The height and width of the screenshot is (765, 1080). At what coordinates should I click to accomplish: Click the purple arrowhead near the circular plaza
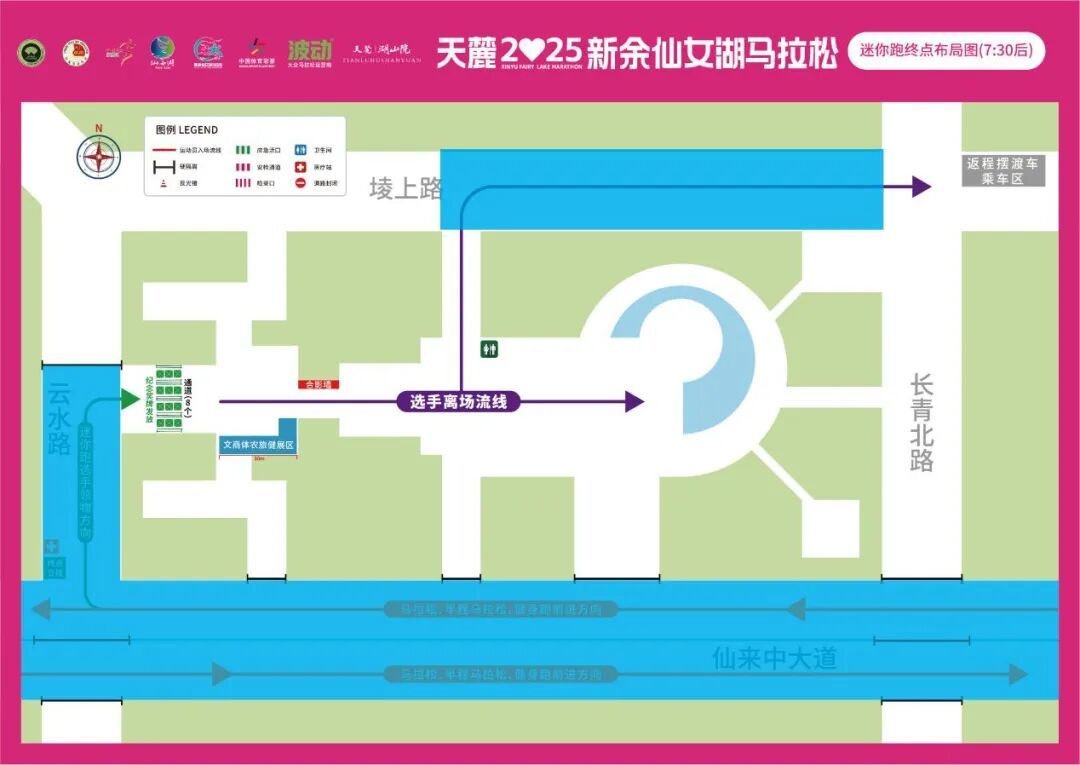tap(634, 401)
